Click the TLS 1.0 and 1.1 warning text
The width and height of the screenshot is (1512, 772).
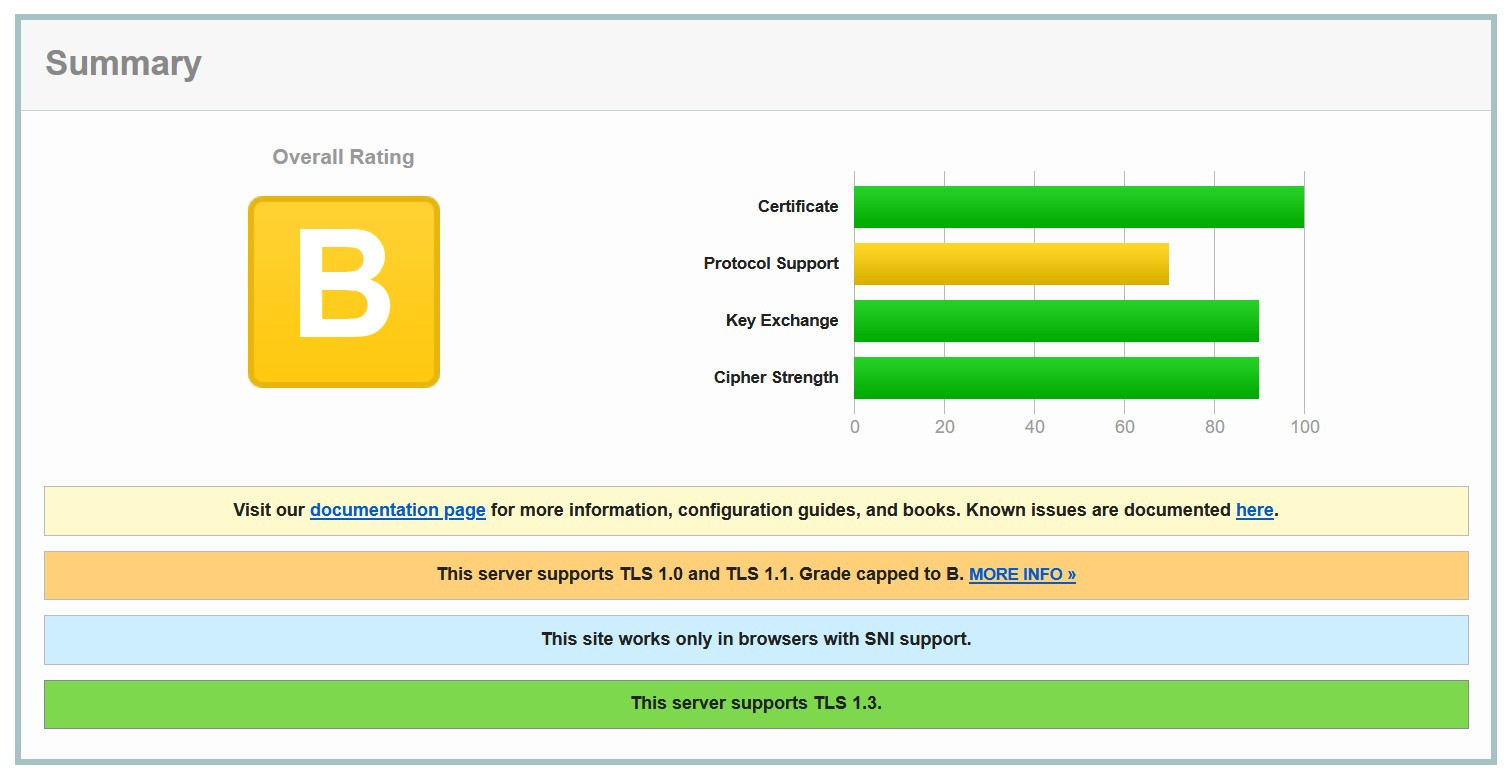pos(700,575)
